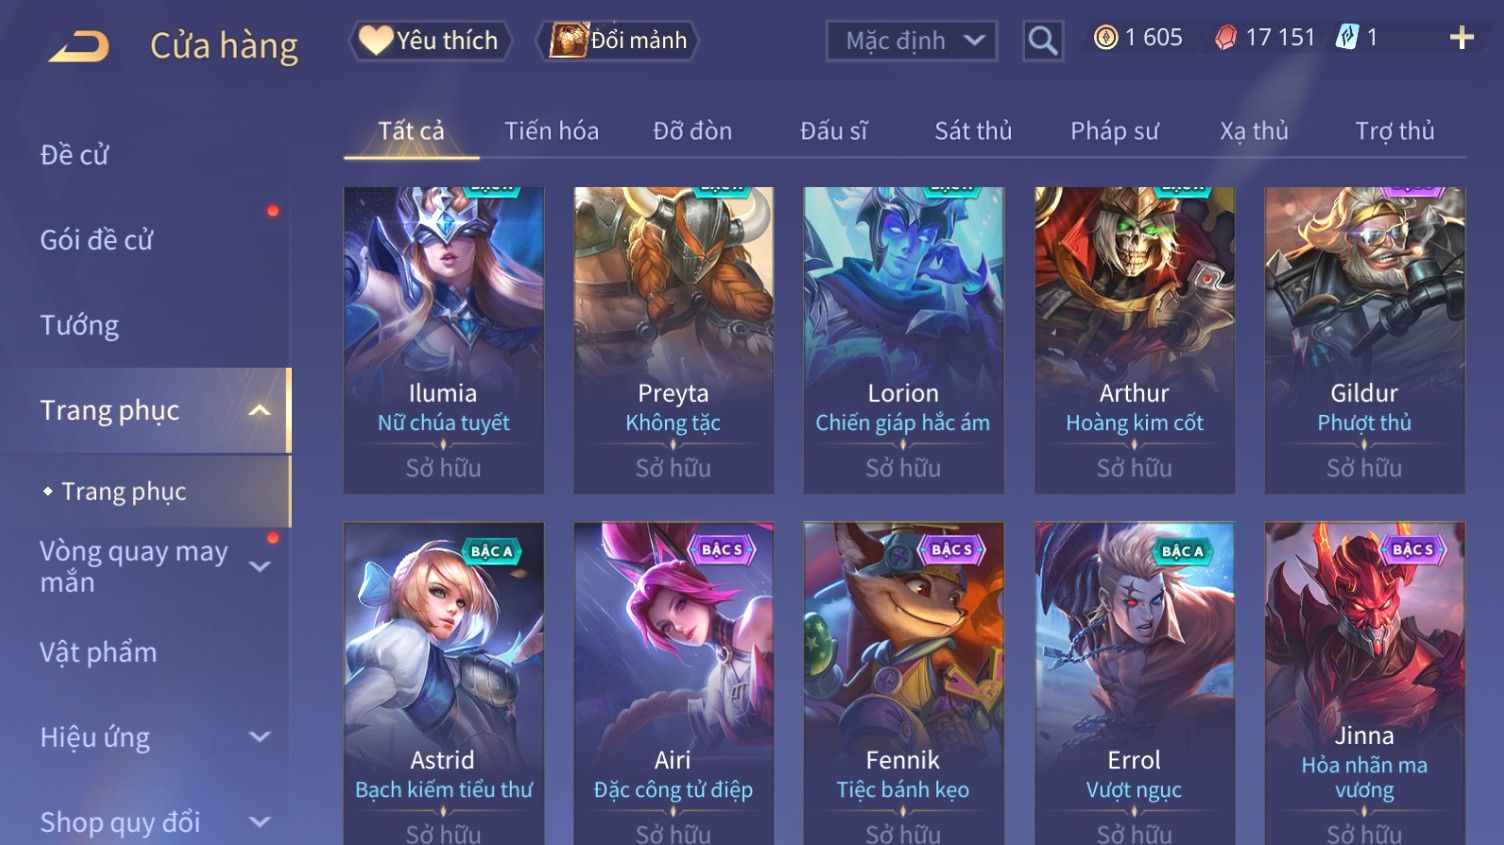This screenshot has width=1504, height=845.
Task: Expand the Hiệu ứng sidebar section
Action: coord(259,737)
